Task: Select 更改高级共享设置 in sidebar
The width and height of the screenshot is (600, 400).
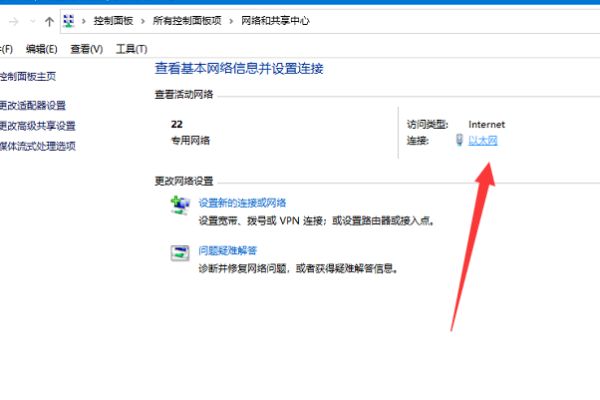Action: 38,126
